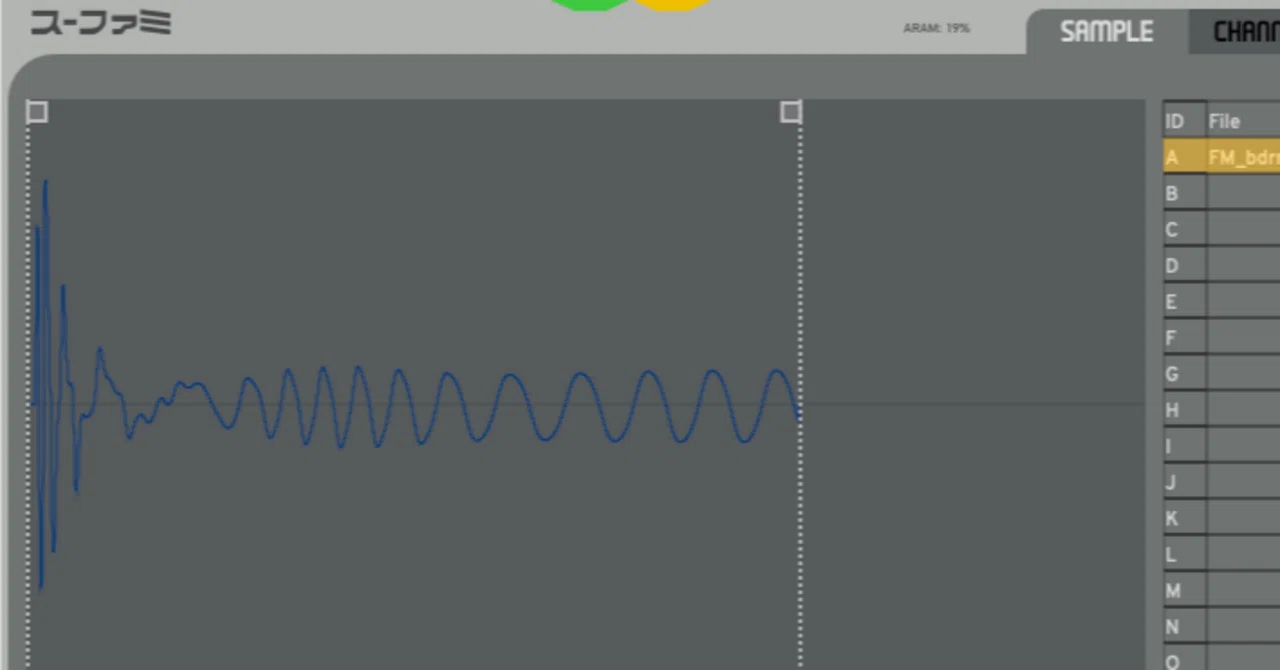Image resolution: width=1280 pixels, height=670 pixels.
Task: Select sample slot I
Action: click(1221, 446)
